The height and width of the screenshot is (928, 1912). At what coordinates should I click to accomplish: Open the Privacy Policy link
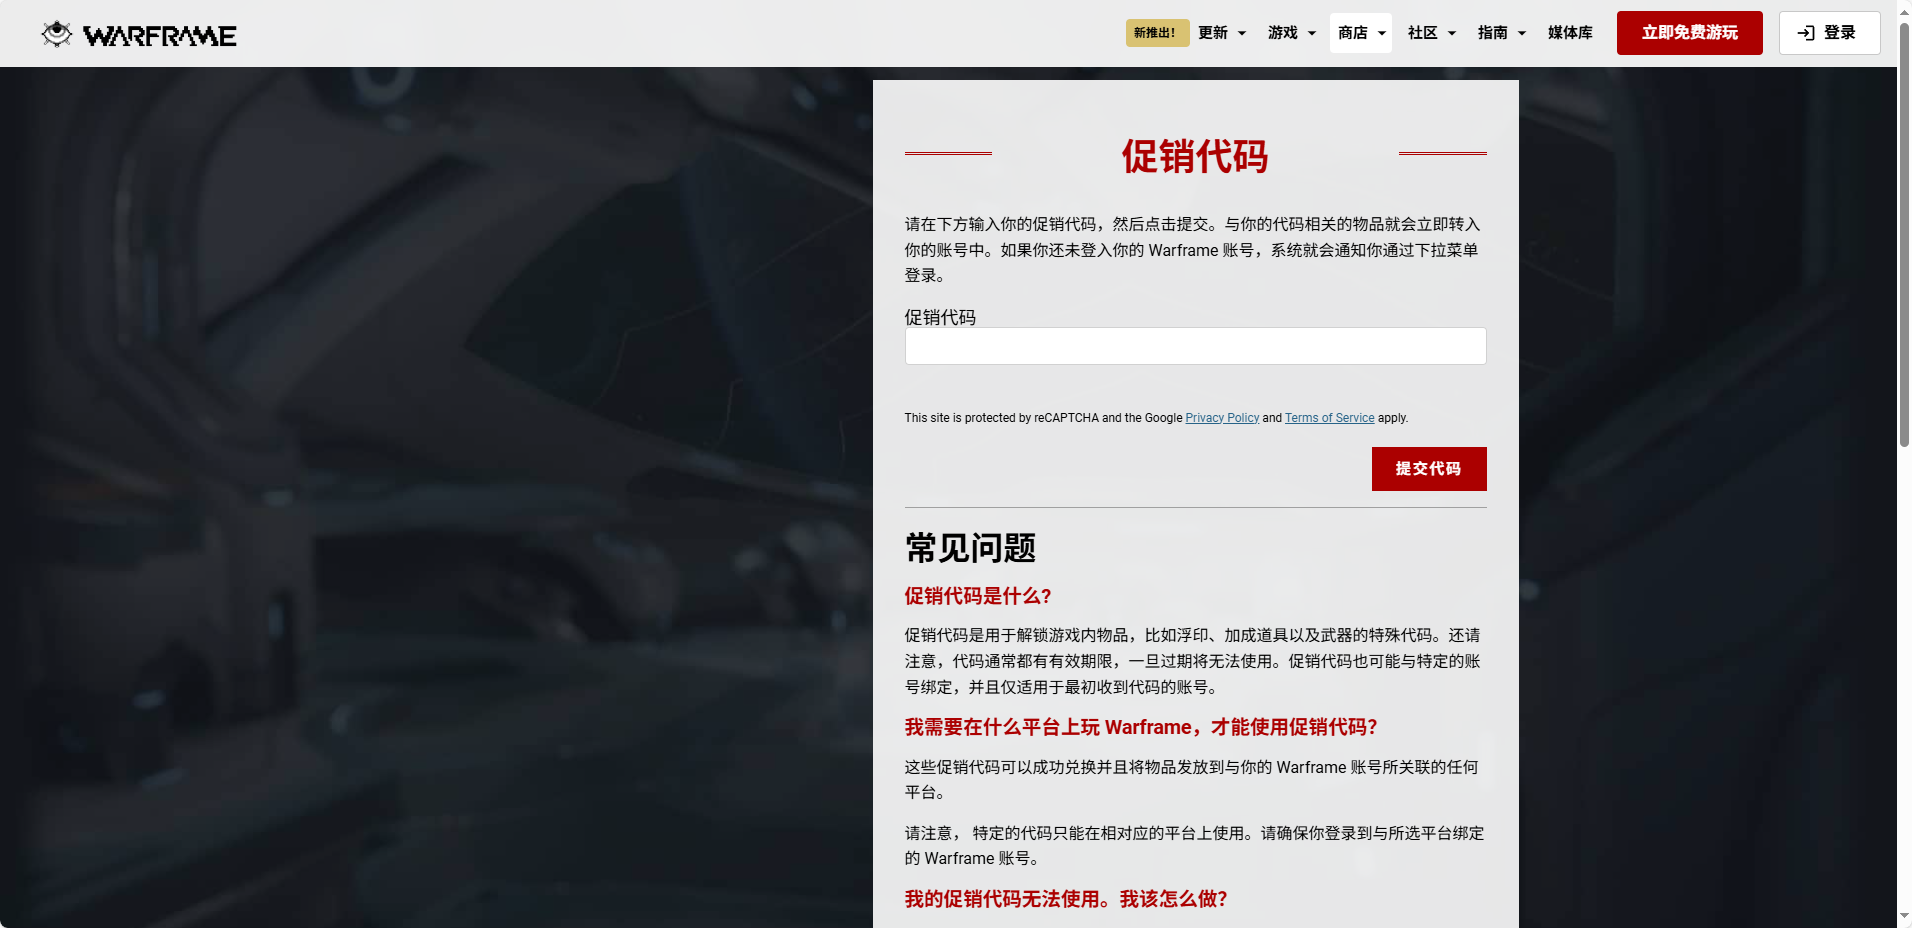pyautogui.click(x=1221, y=418)
